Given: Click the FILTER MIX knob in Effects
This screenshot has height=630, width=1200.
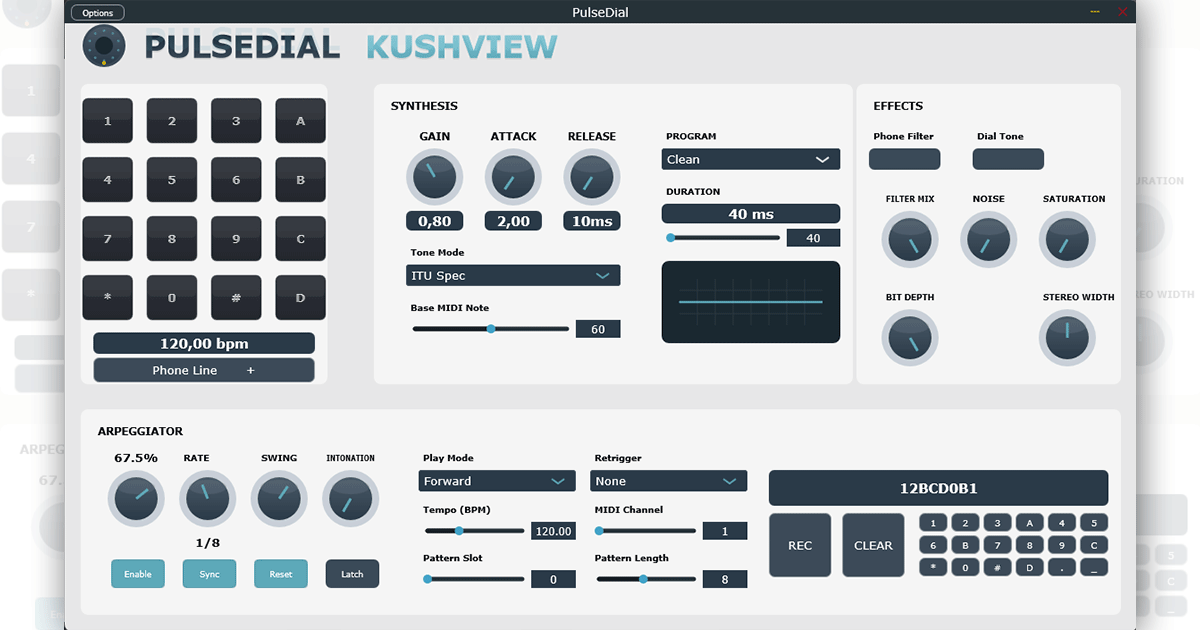Looking at the screenshot, I should coord(909,239).
